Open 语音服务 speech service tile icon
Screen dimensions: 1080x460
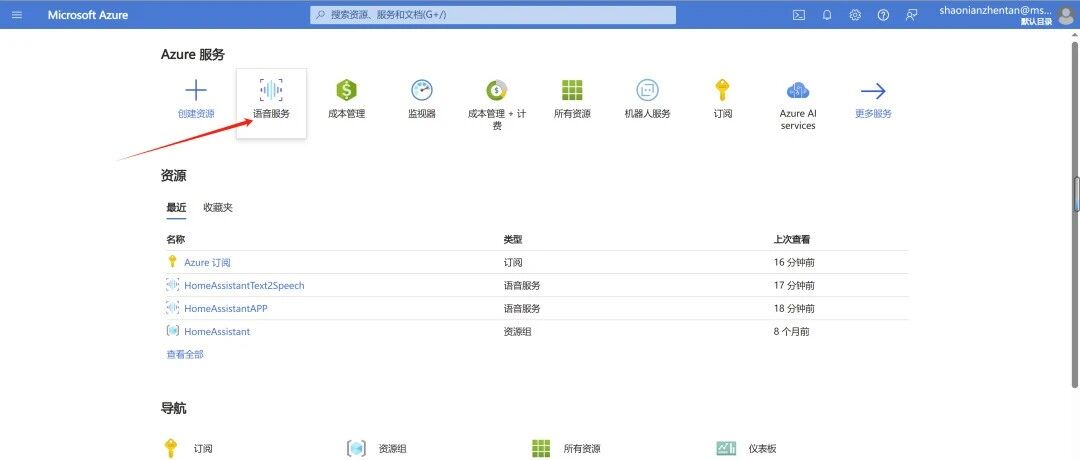(x=271, y=90)
